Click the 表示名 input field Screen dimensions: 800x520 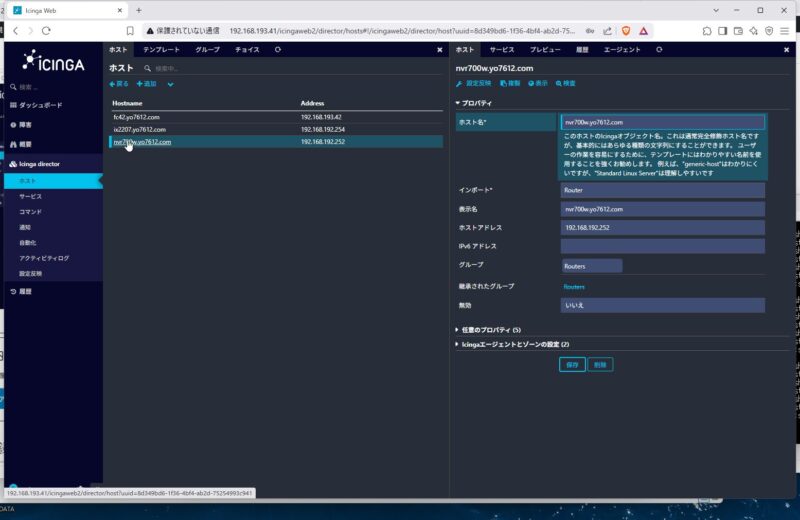(x=662, y=209)
